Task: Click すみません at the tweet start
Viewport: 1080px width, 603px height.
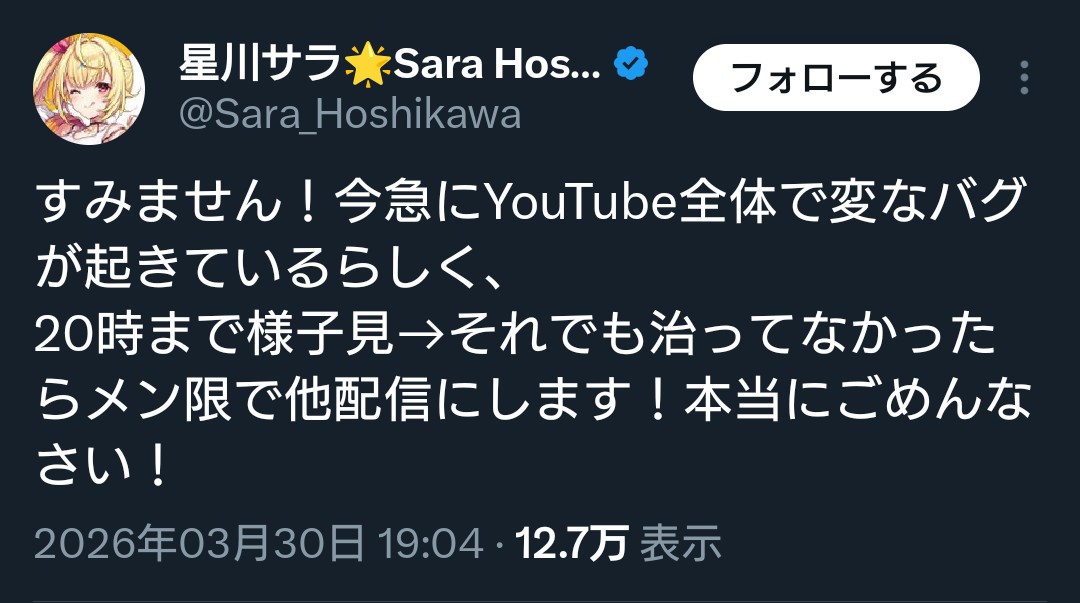Action: pyautogui.click(x=157, y=202)
